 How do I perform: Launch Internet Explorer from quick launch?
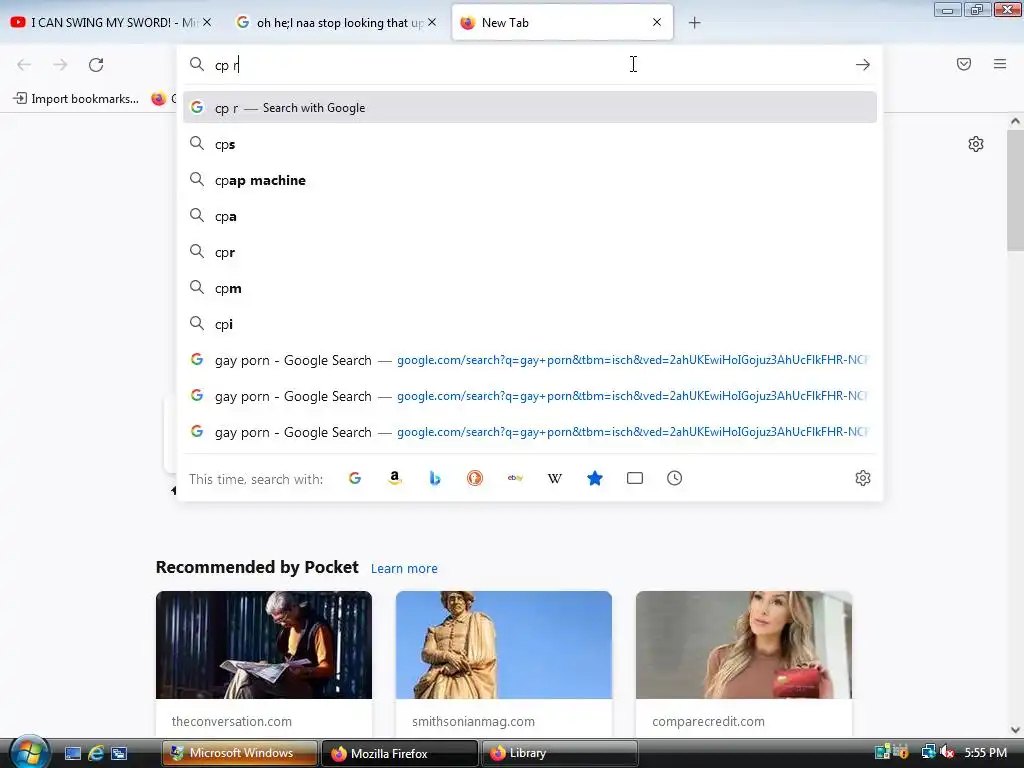(x=96, y=753)
